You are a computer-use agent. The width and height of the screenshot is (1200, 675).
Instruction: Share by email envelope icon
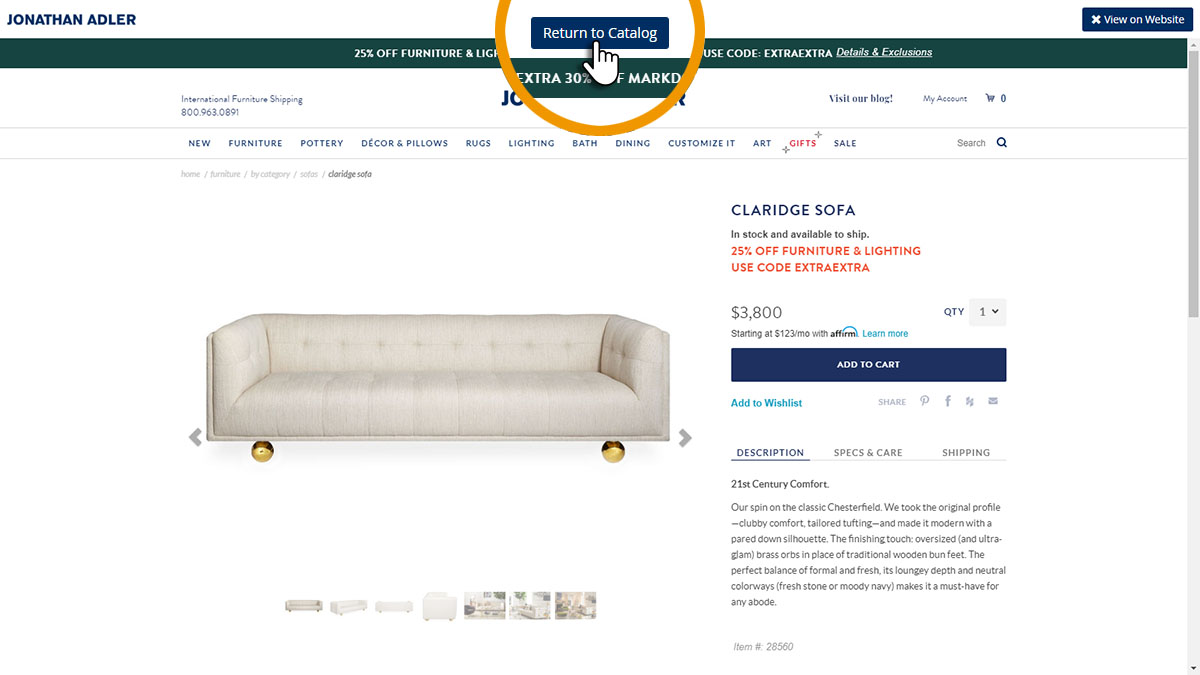[x=993, y=401]
